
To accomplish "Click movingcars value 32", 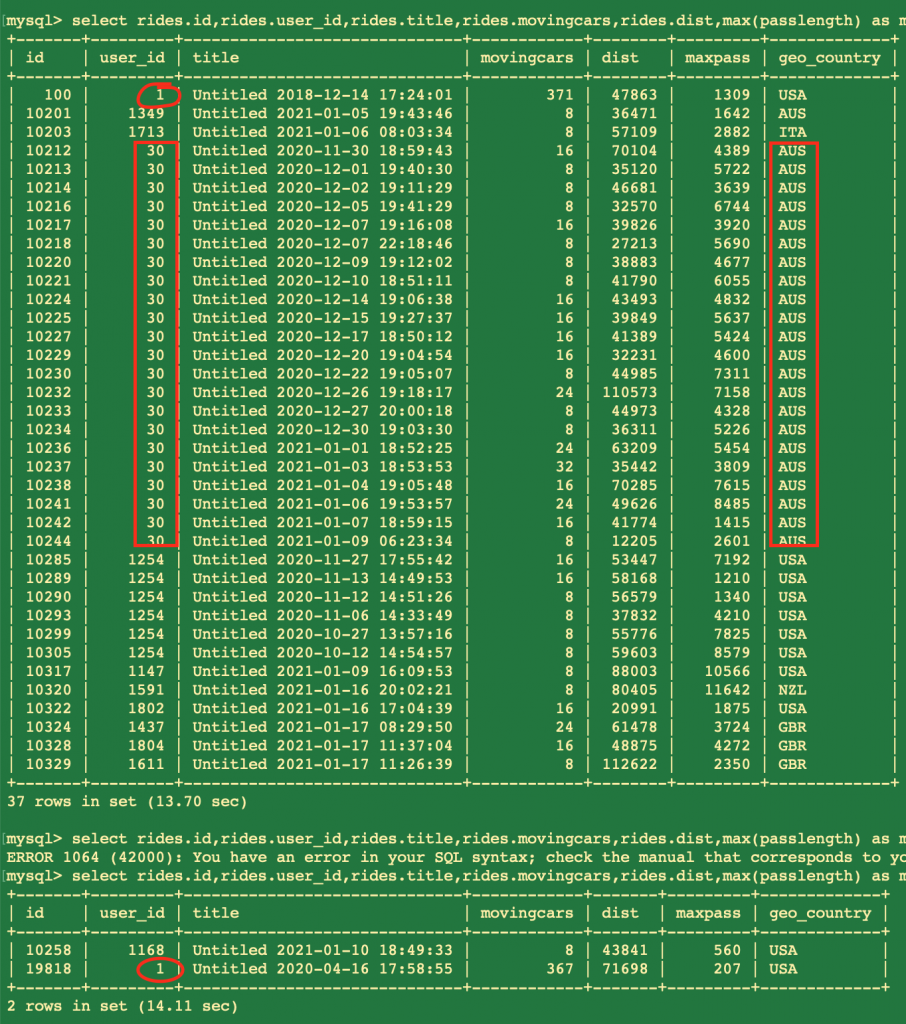I will [564, 467].
